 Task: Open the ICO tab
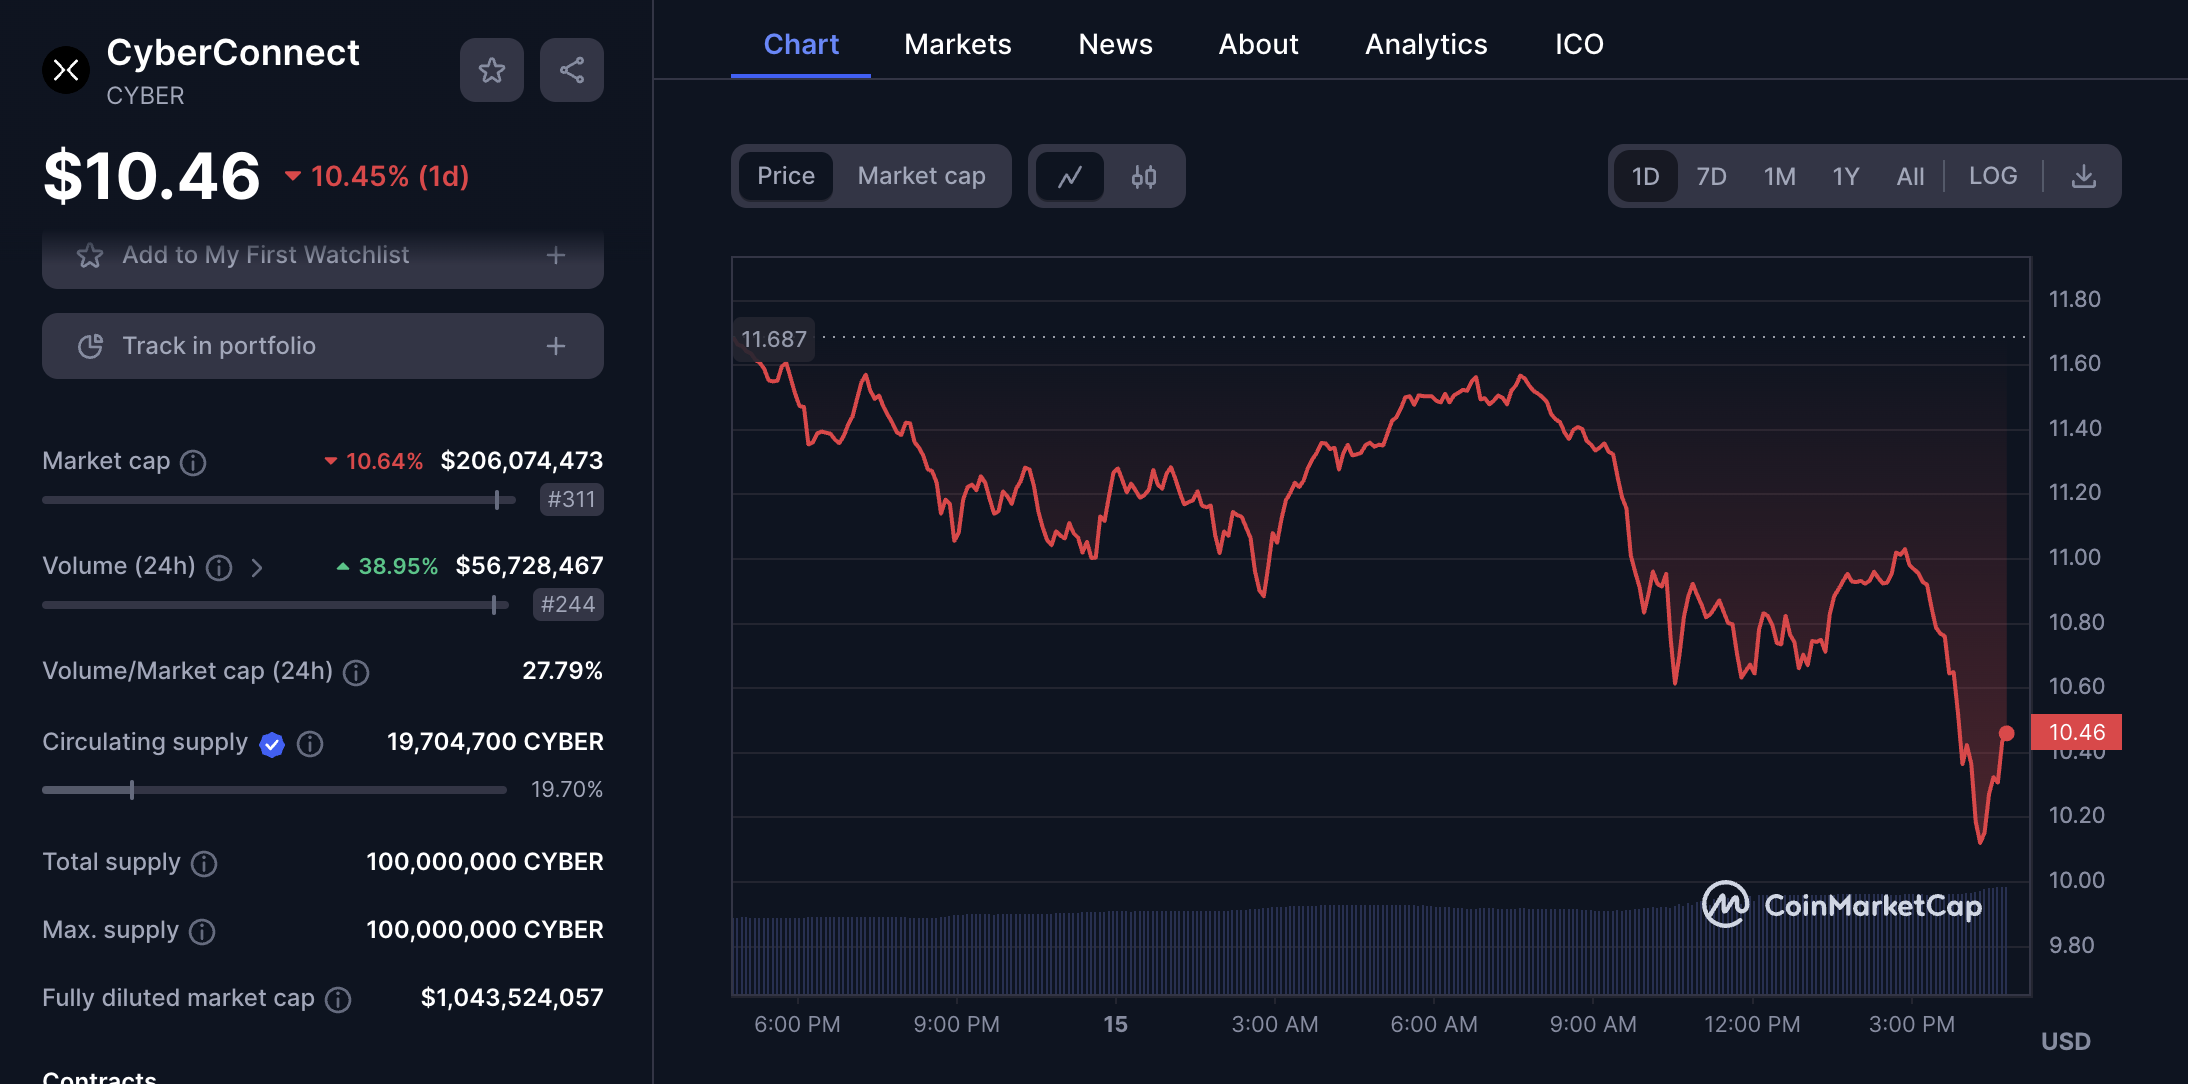1579,44
